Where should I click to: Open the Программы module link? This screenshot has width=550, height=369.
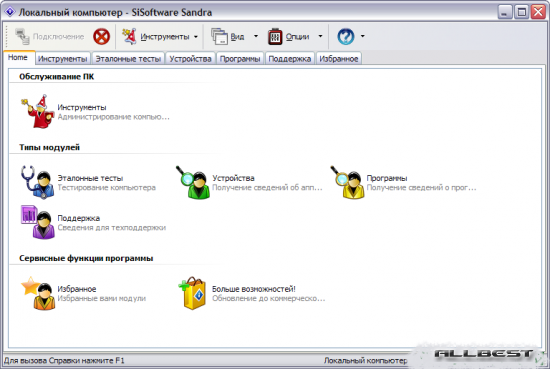387,178
